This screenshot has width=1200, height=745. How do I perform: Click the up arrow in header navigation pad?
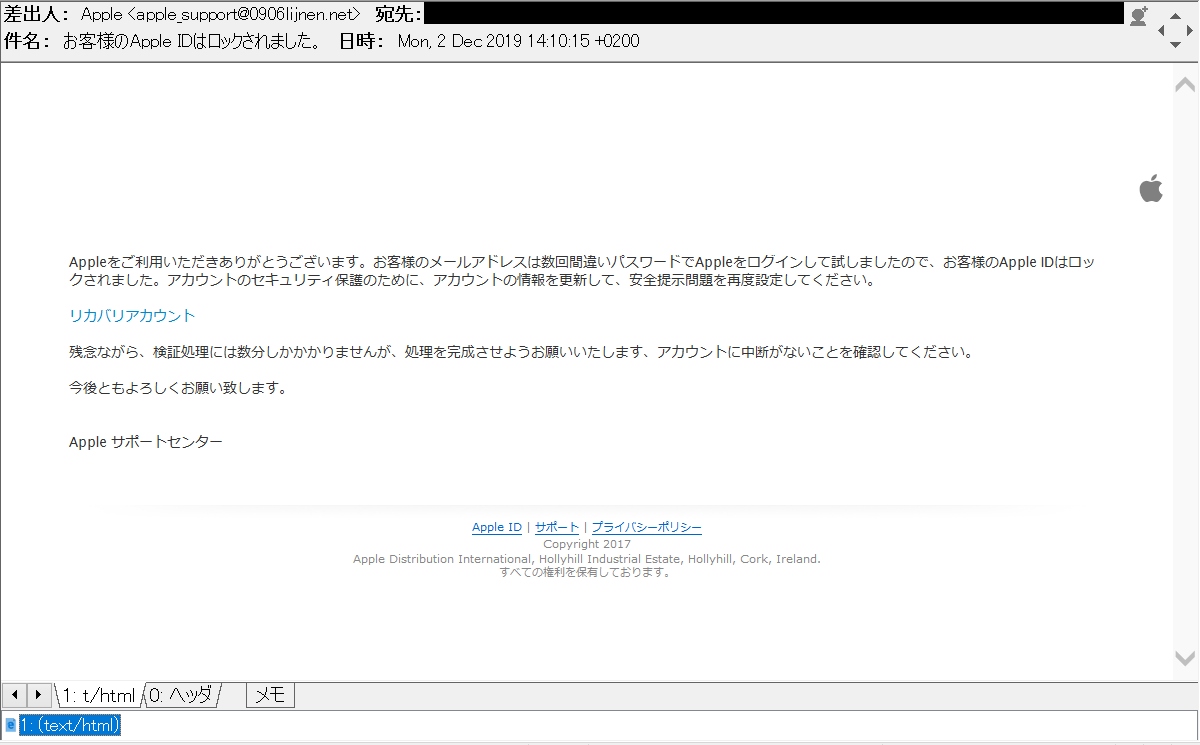[1174, 15]
